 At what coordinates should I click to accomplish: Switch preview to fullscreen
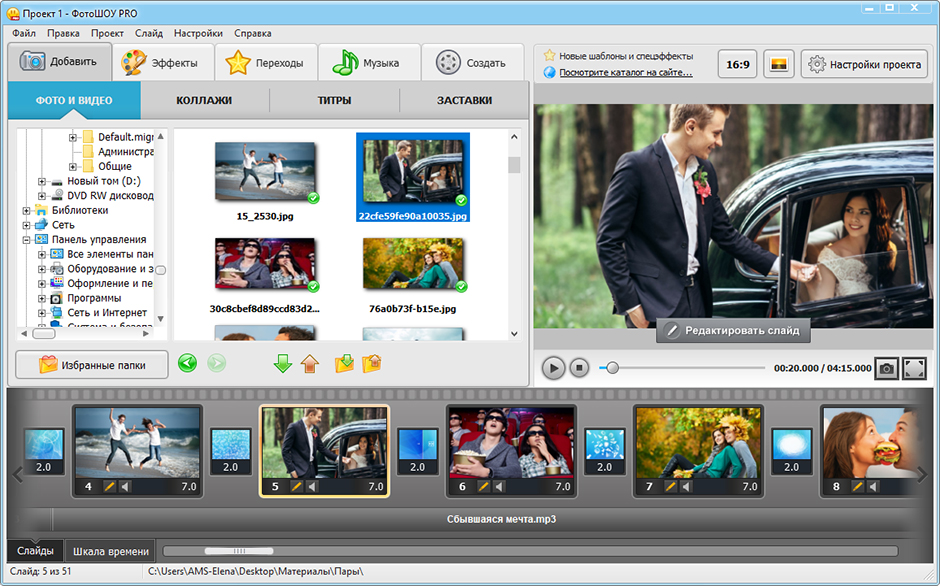point(914,368)
